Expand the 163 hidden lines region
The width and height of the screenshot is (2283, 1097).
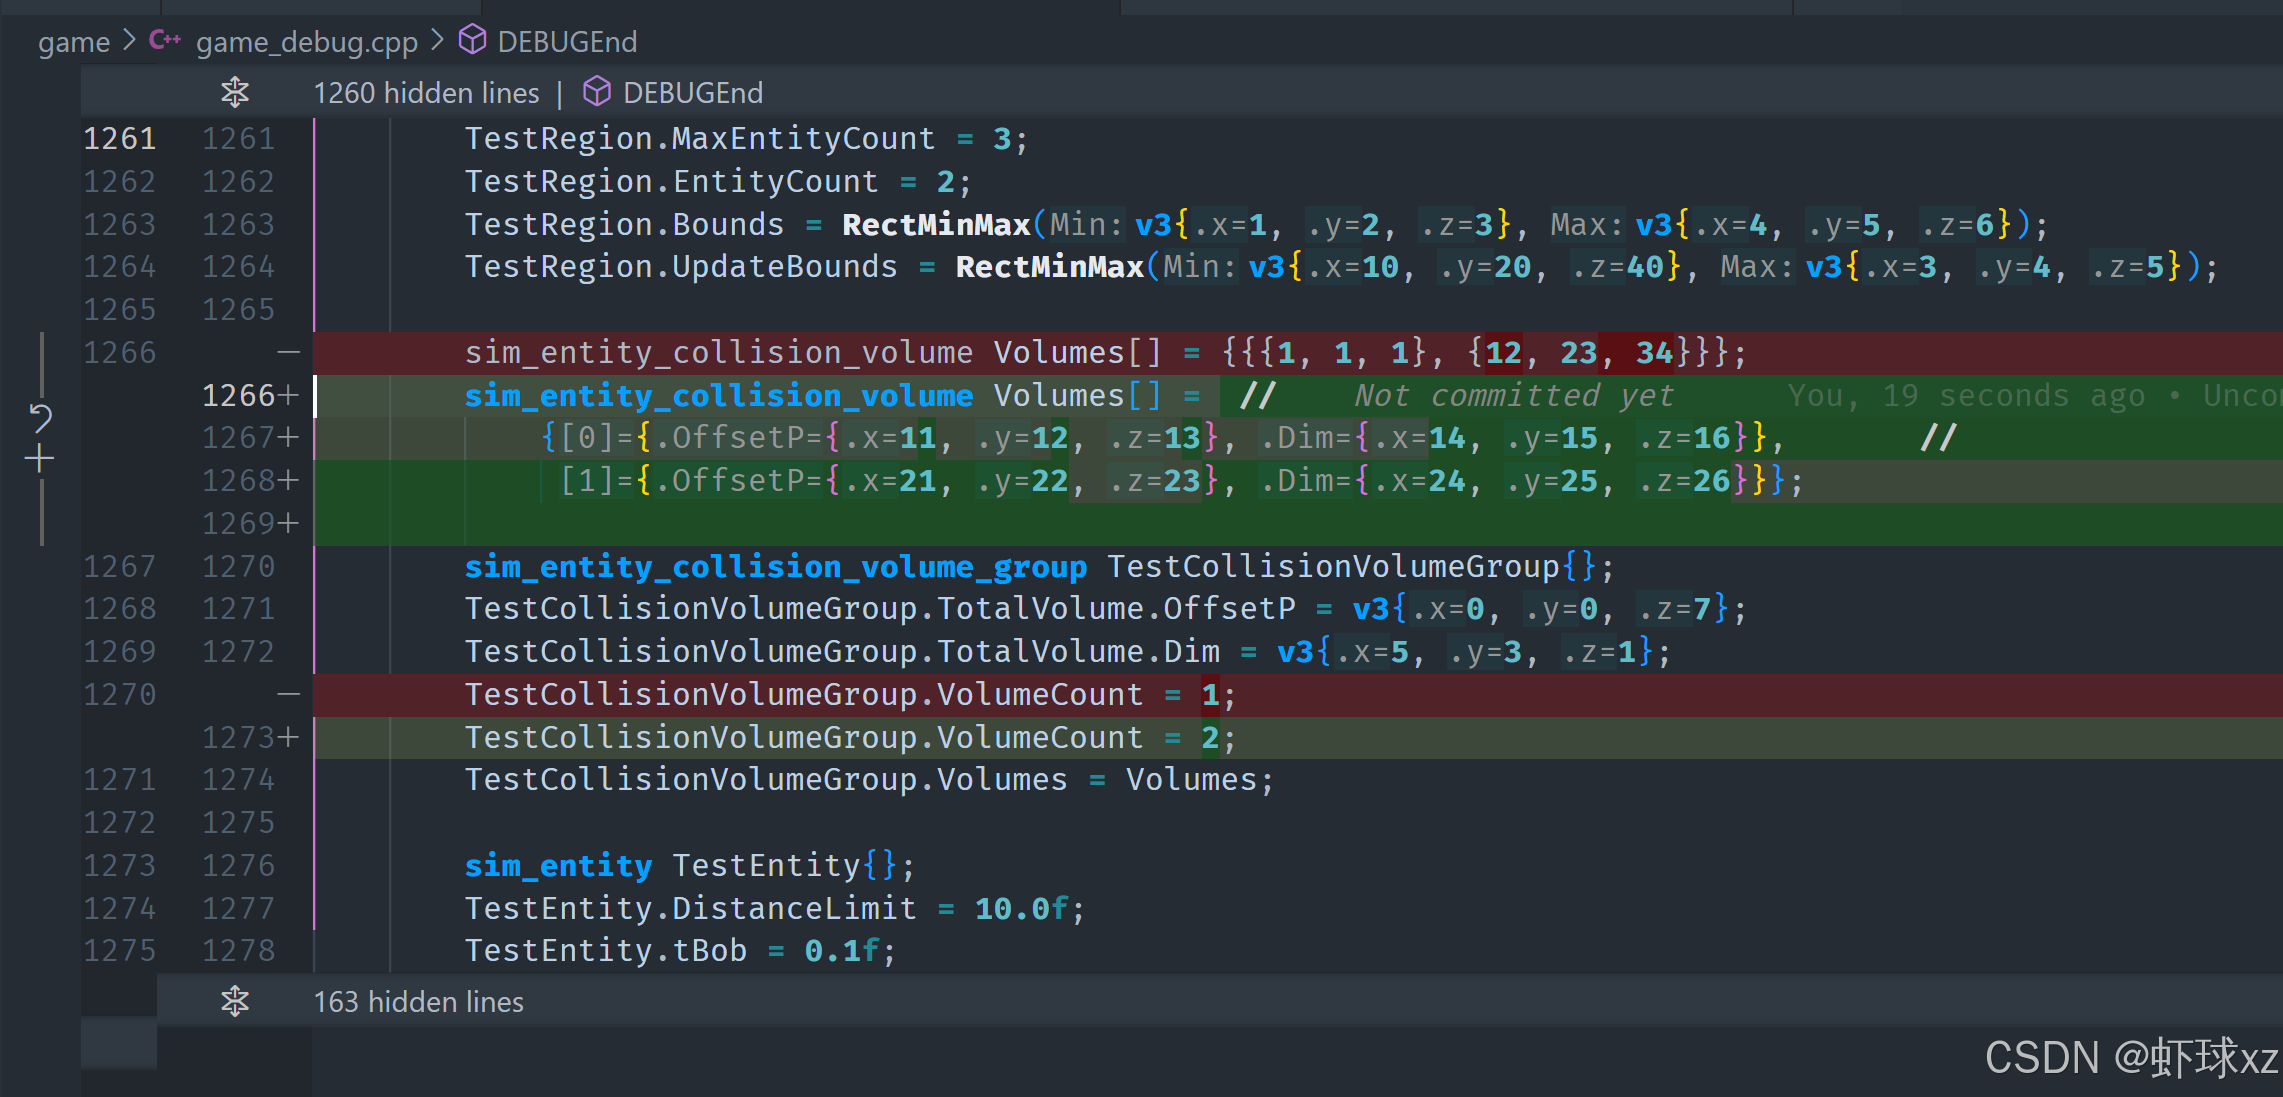[418, 1002]
